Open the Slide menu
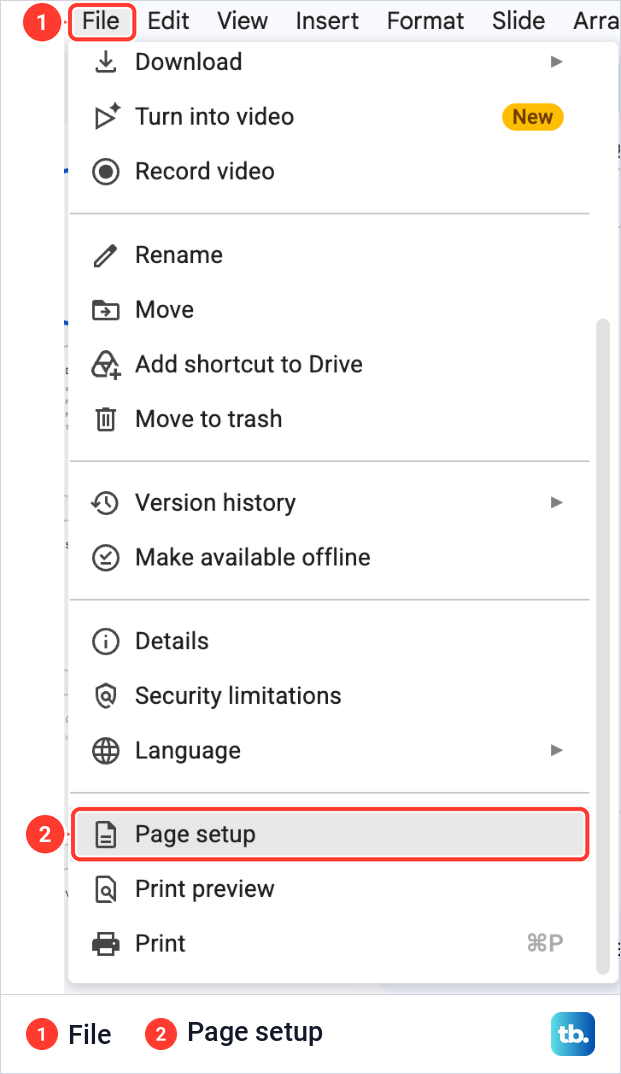This screenshot has width=621, height=1074. [x=518, y=21]
